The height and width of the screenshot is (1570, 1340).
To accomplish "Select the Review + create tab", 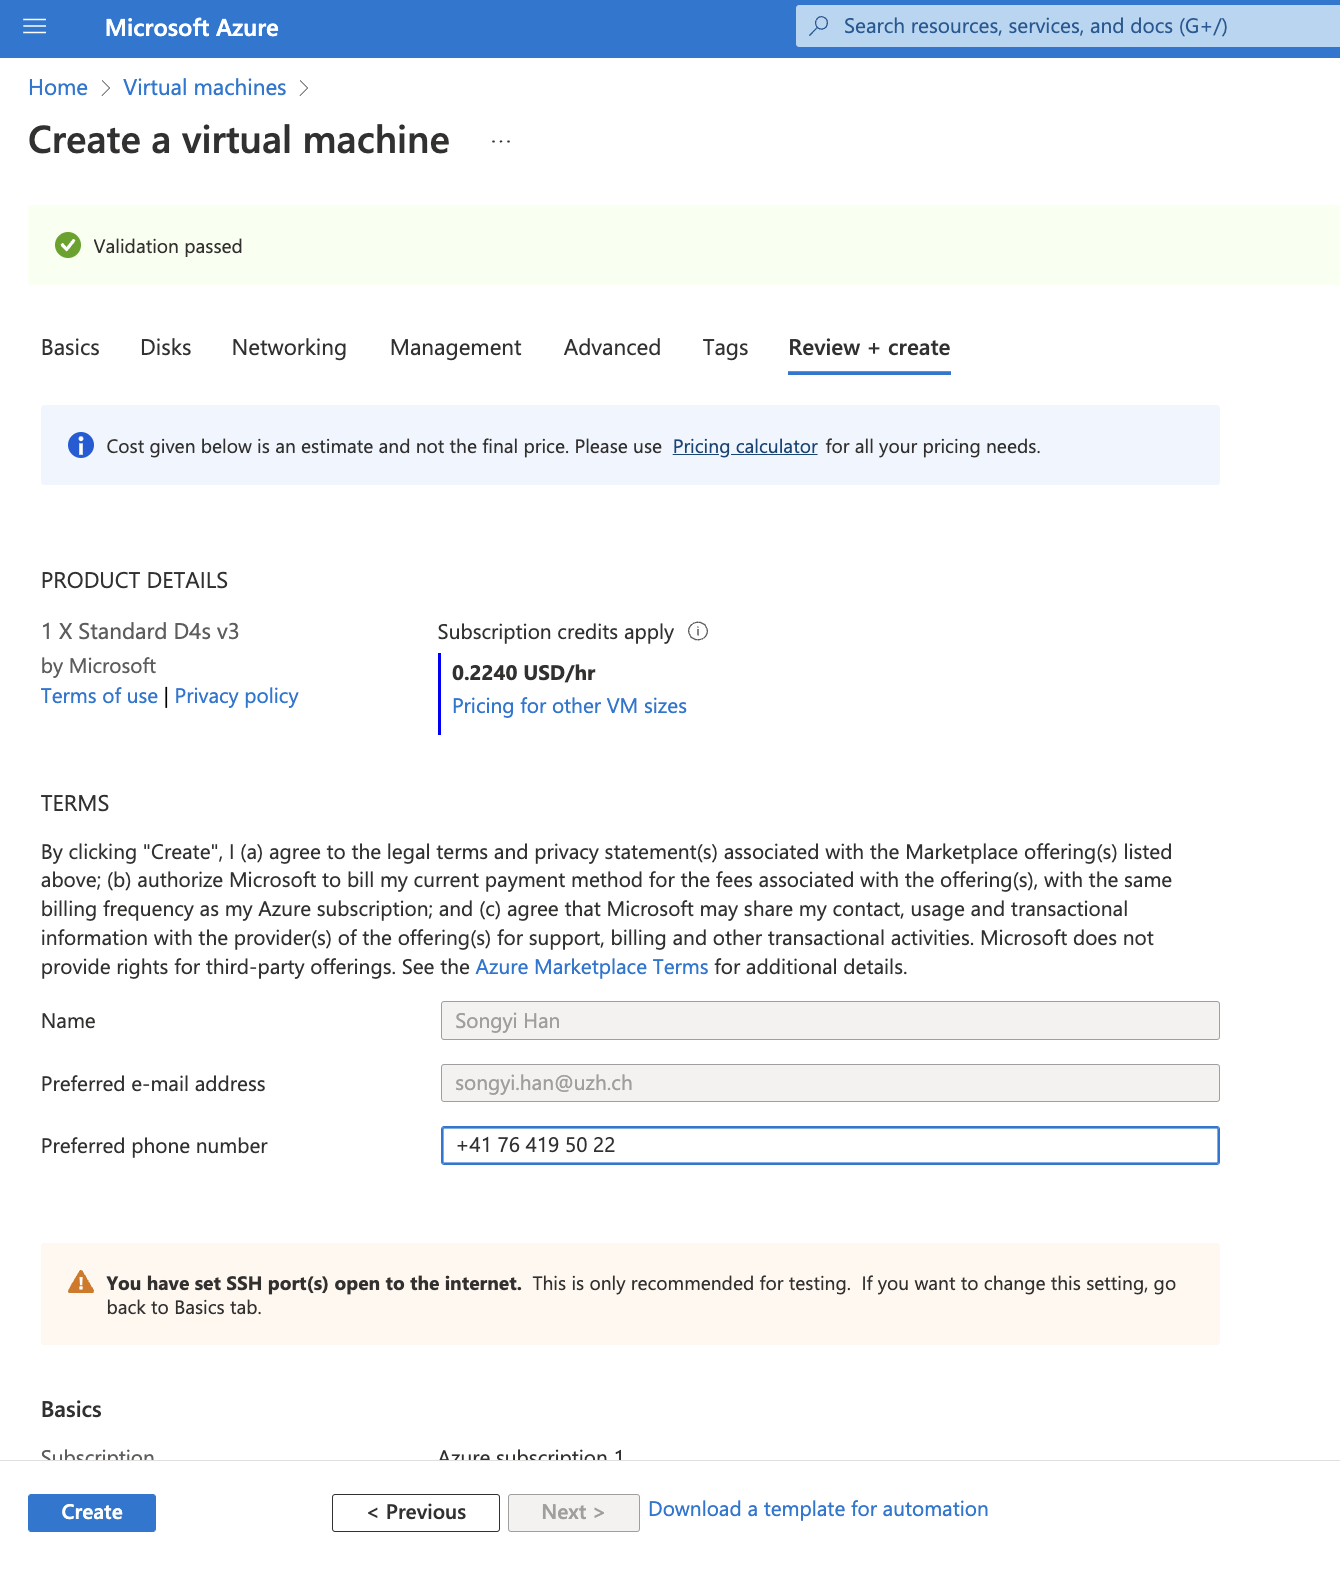I will [869, 347].
